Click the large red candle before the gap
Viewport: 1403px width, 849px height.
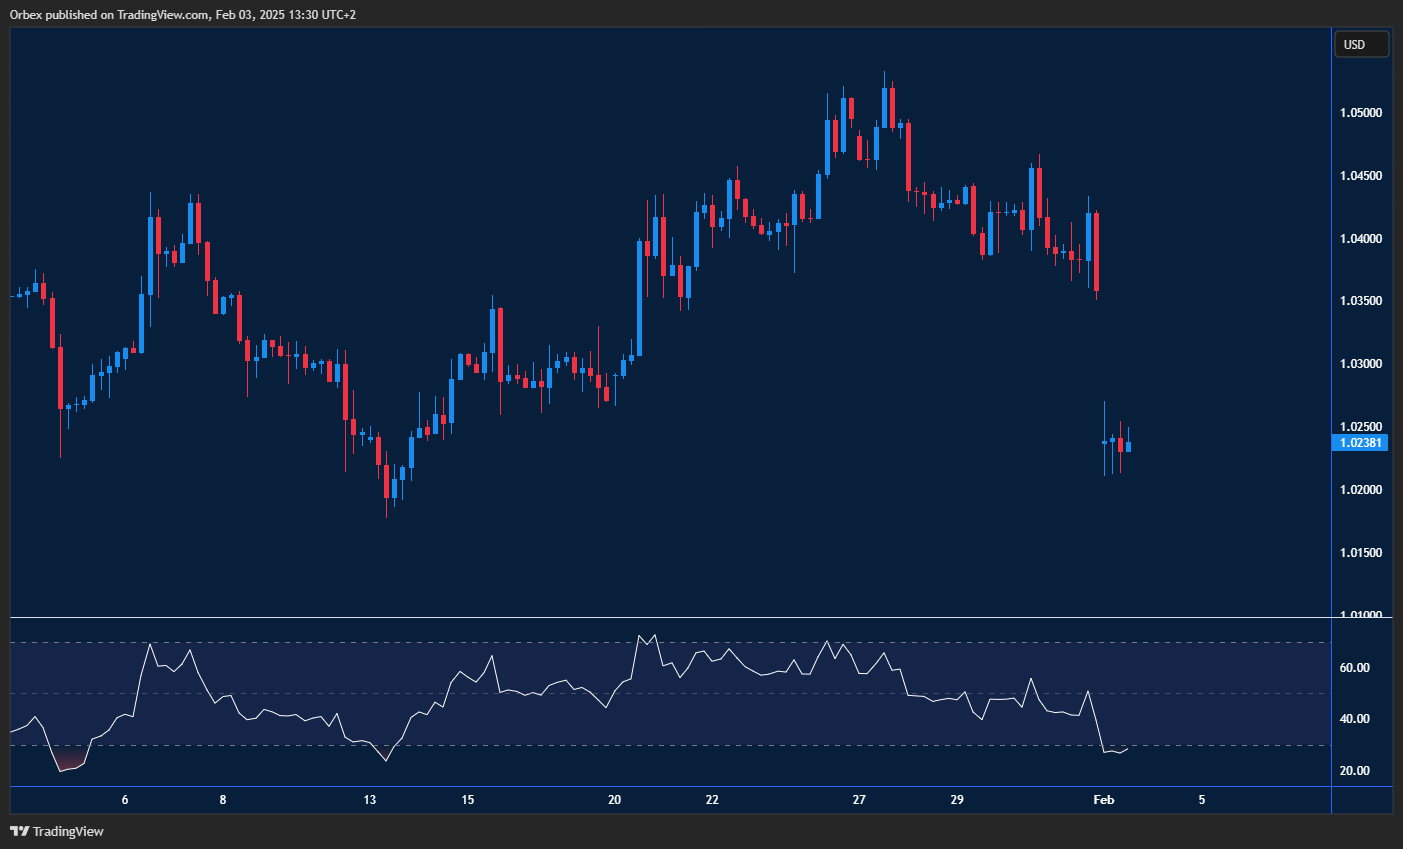click(1097, 250)
